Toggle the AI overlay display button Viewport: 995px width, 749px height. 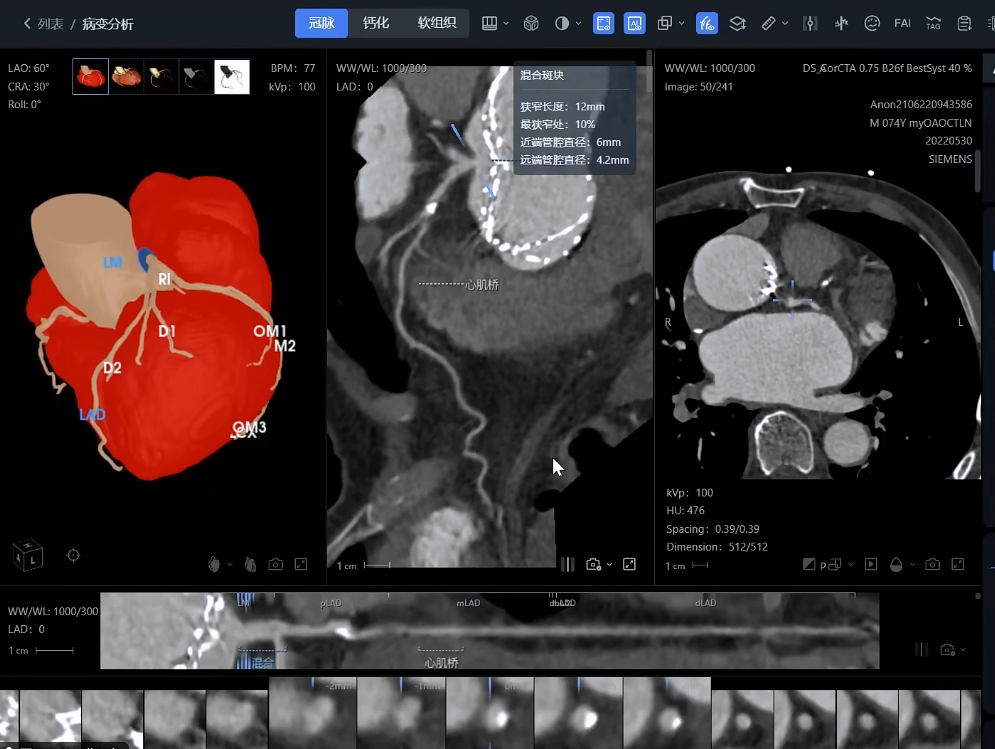[x=634, y=23]
